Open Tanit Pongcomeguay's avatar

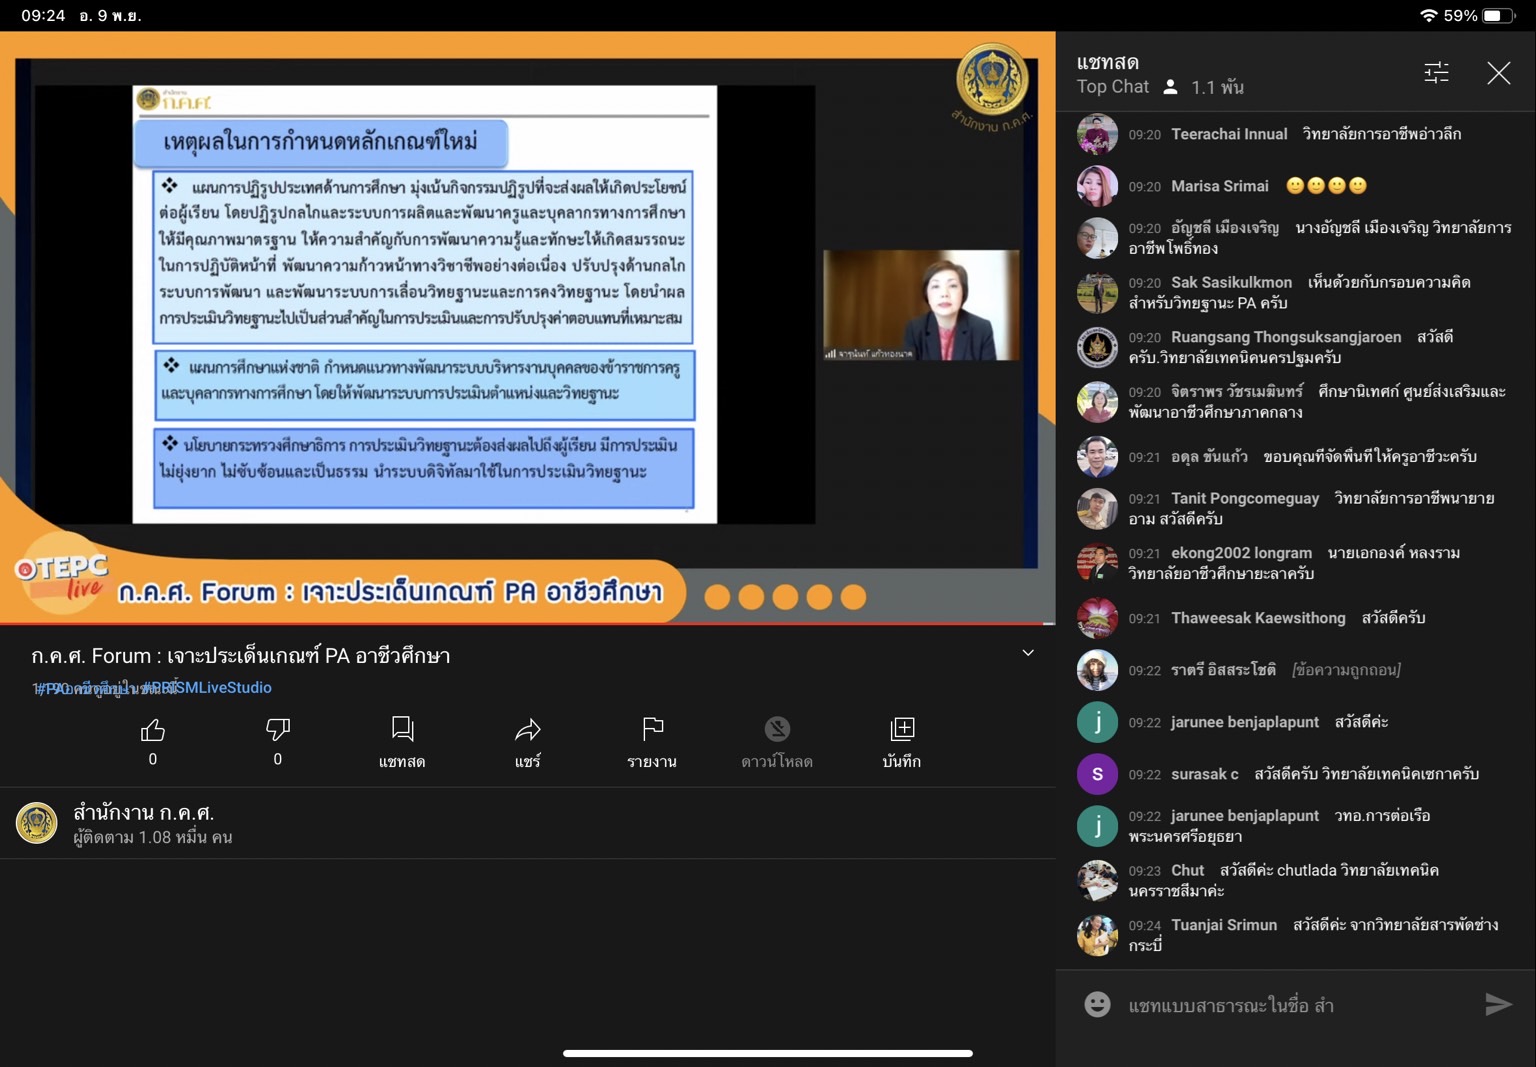click(x=1097, y=508)
